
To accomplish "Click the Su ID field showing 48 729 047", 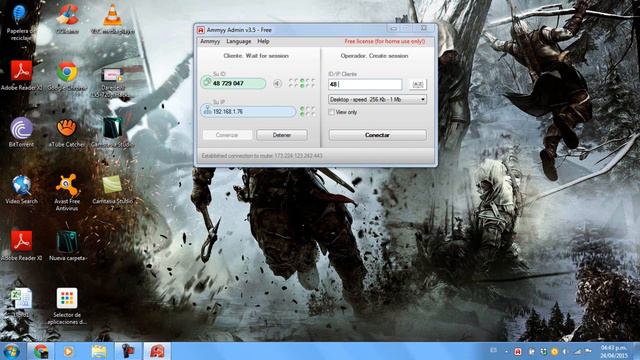I will pos(233,83).
